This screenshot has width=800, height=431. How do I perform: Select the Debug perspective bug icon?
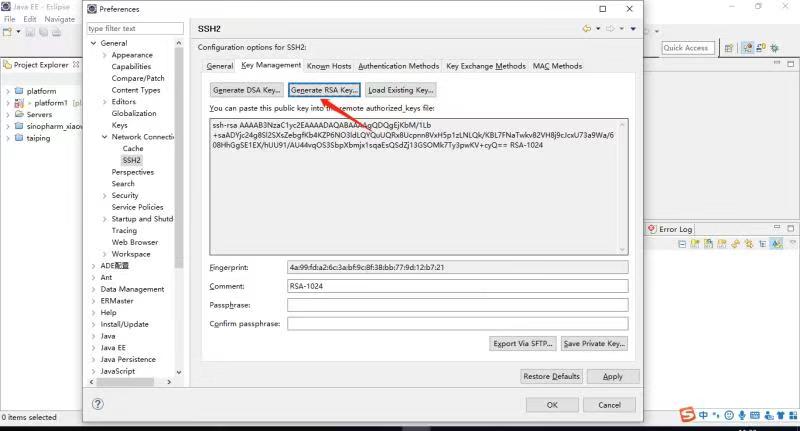pyautogui.click(x=774, y=48)
